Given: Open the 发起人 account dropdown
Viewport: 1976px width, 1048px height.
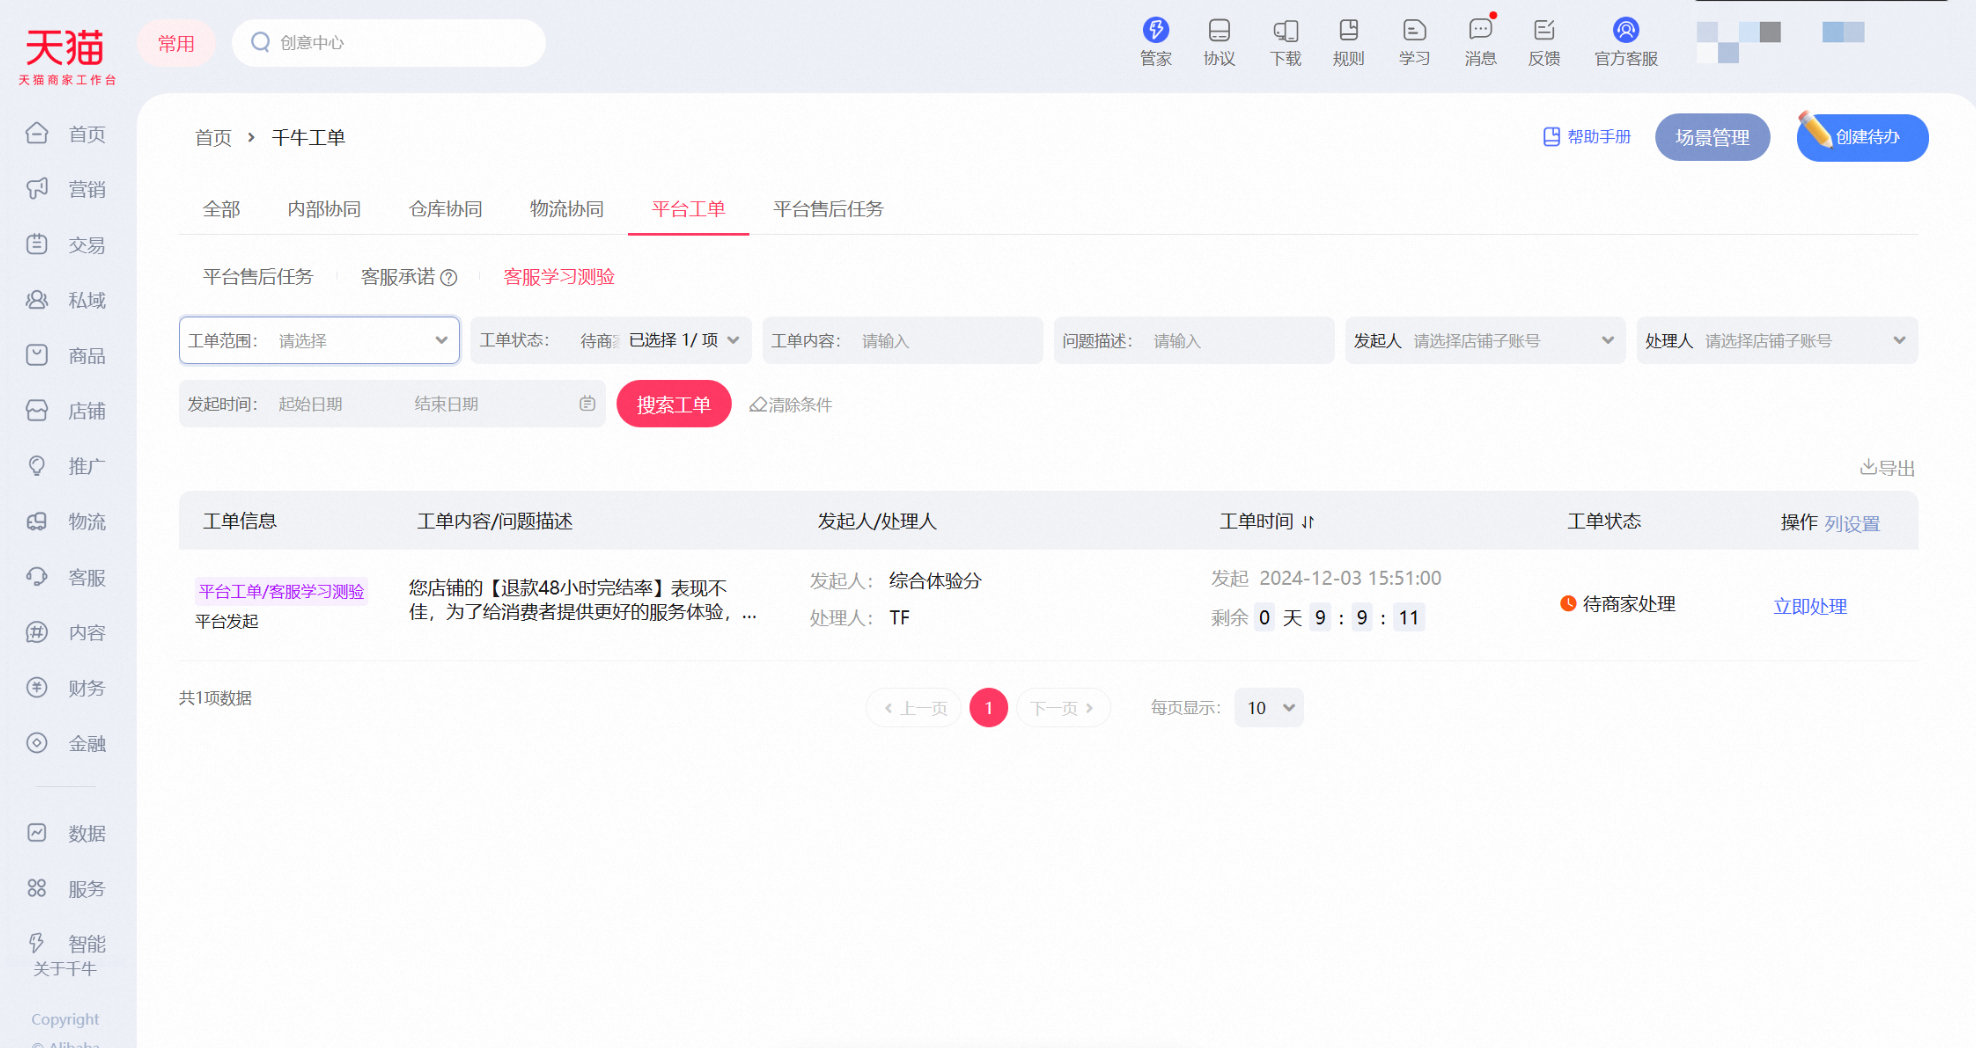Looking at the screenshot, I should (1485, 341).
